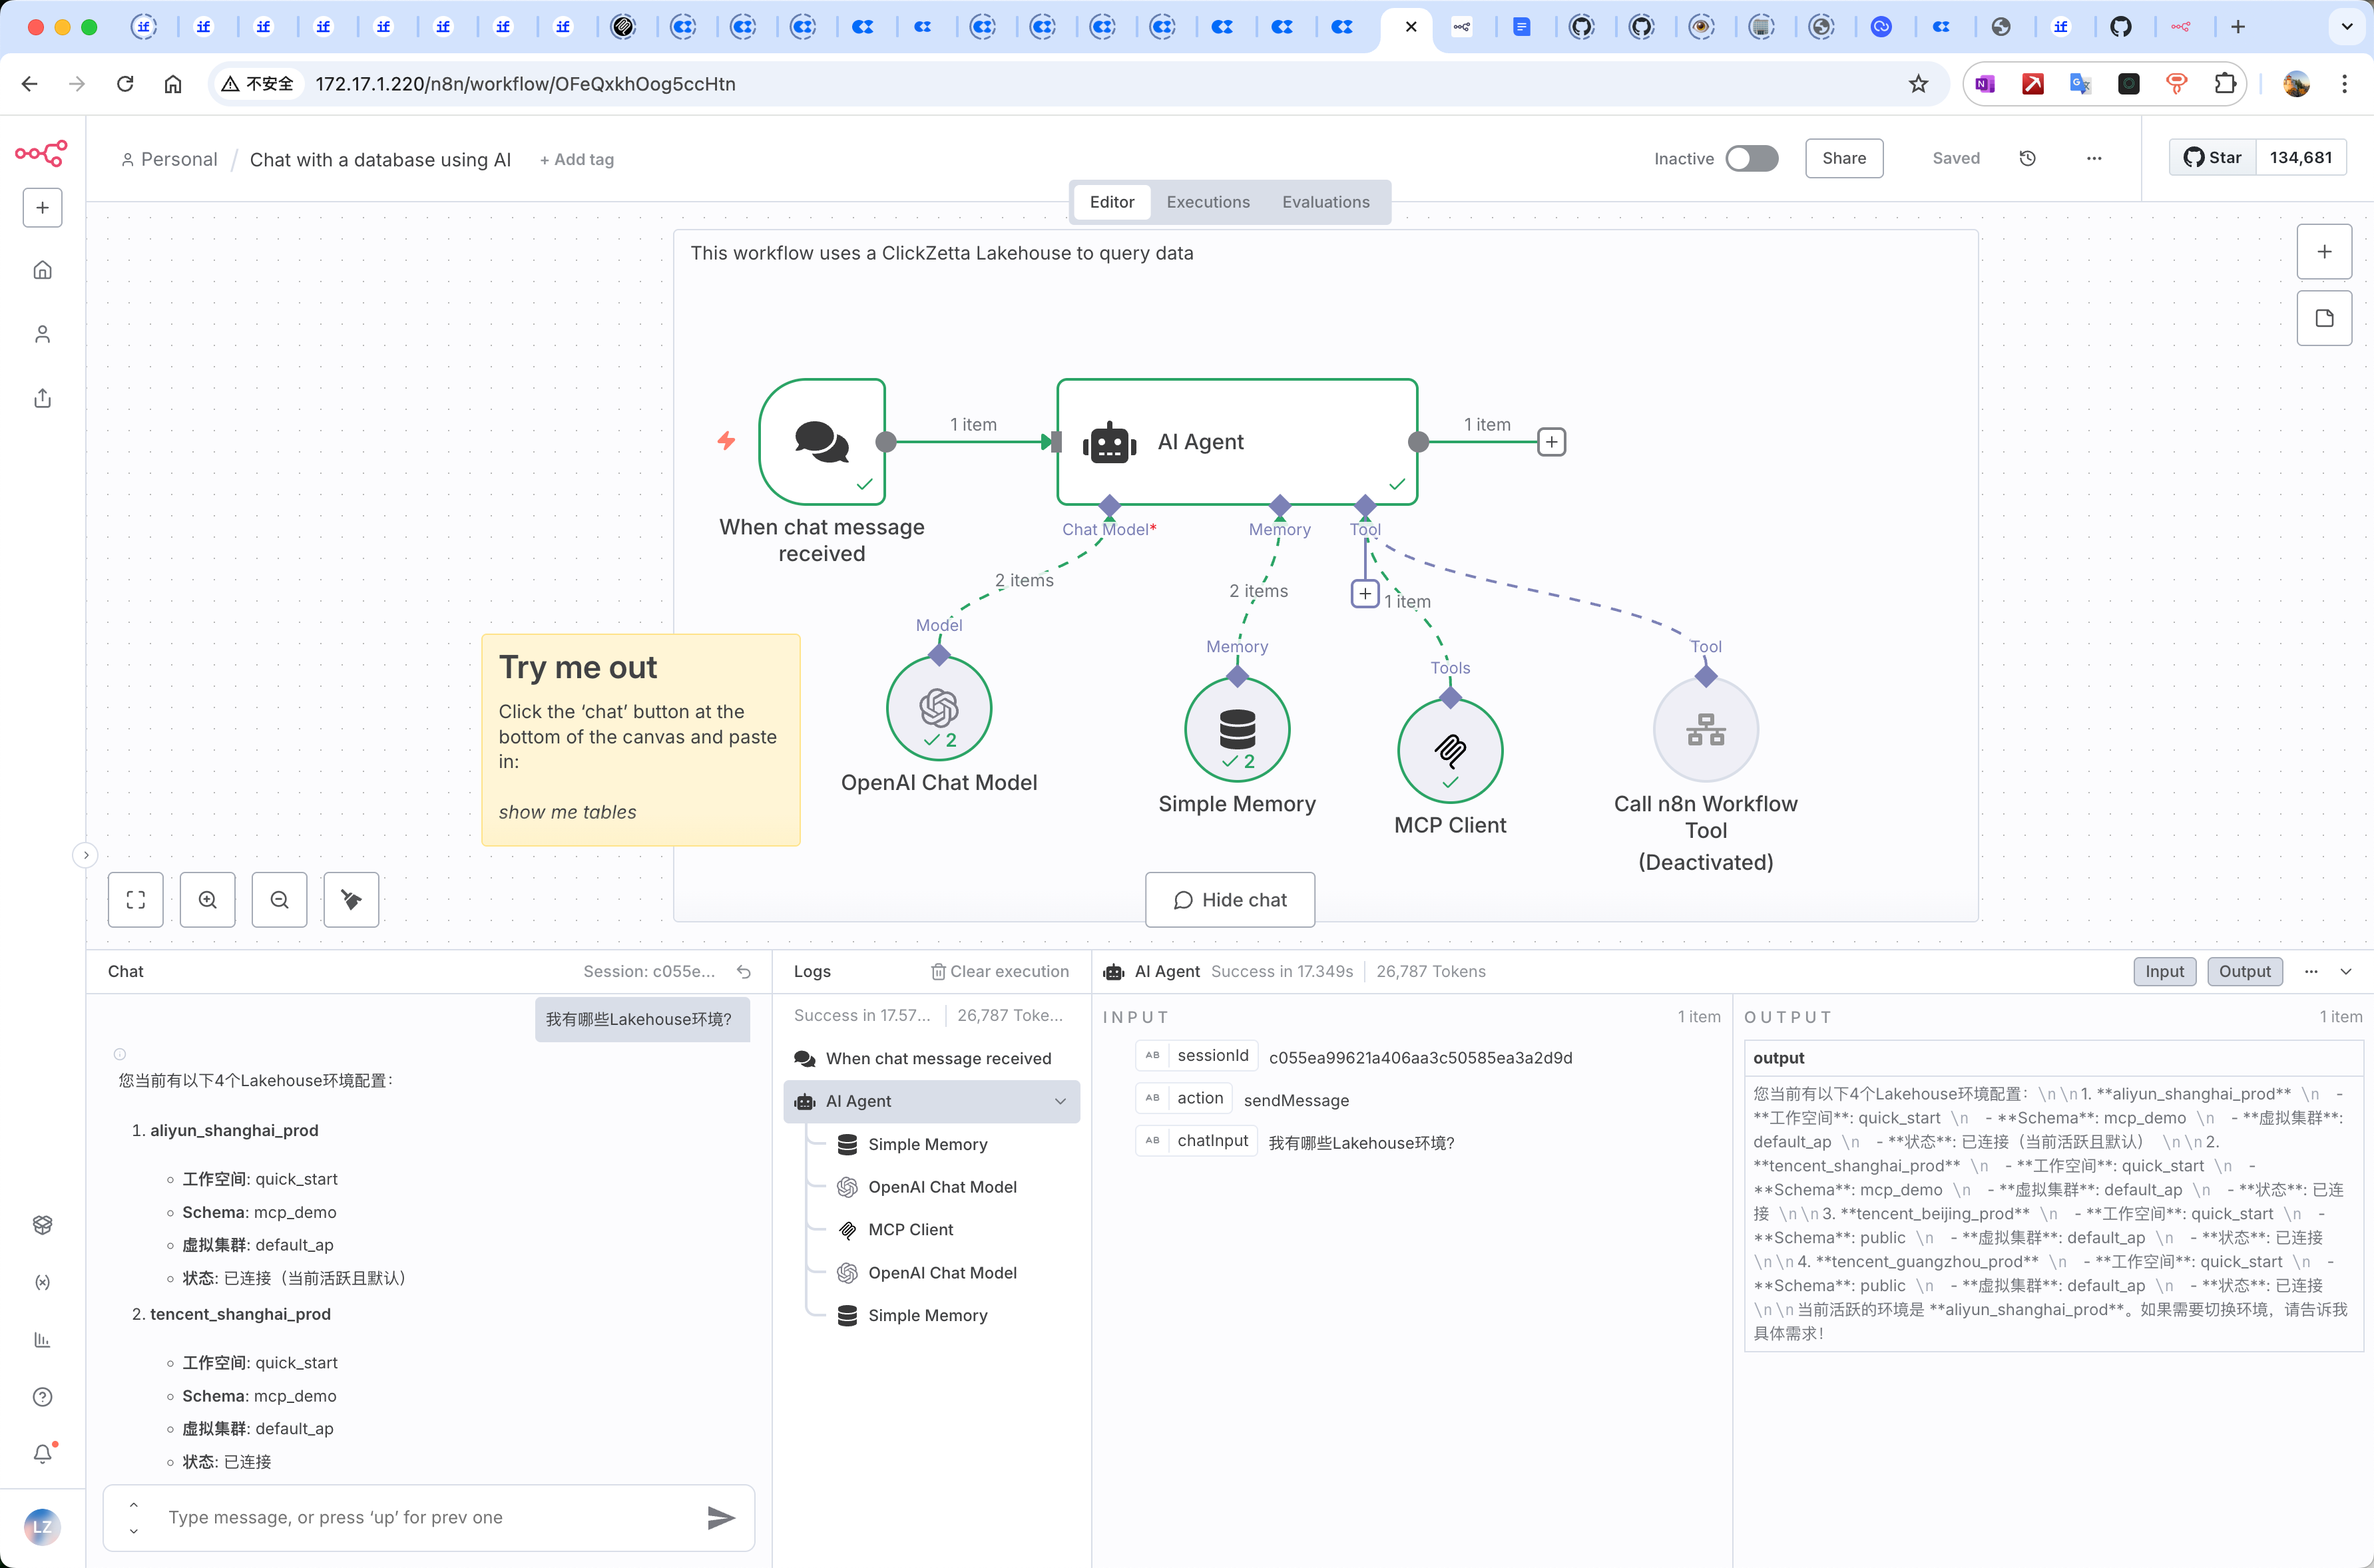Image resolution: width=2374 pixels, height=1568 pixels.
Task: Click the zoom-out canvas button
Action: tap(279, 900)
